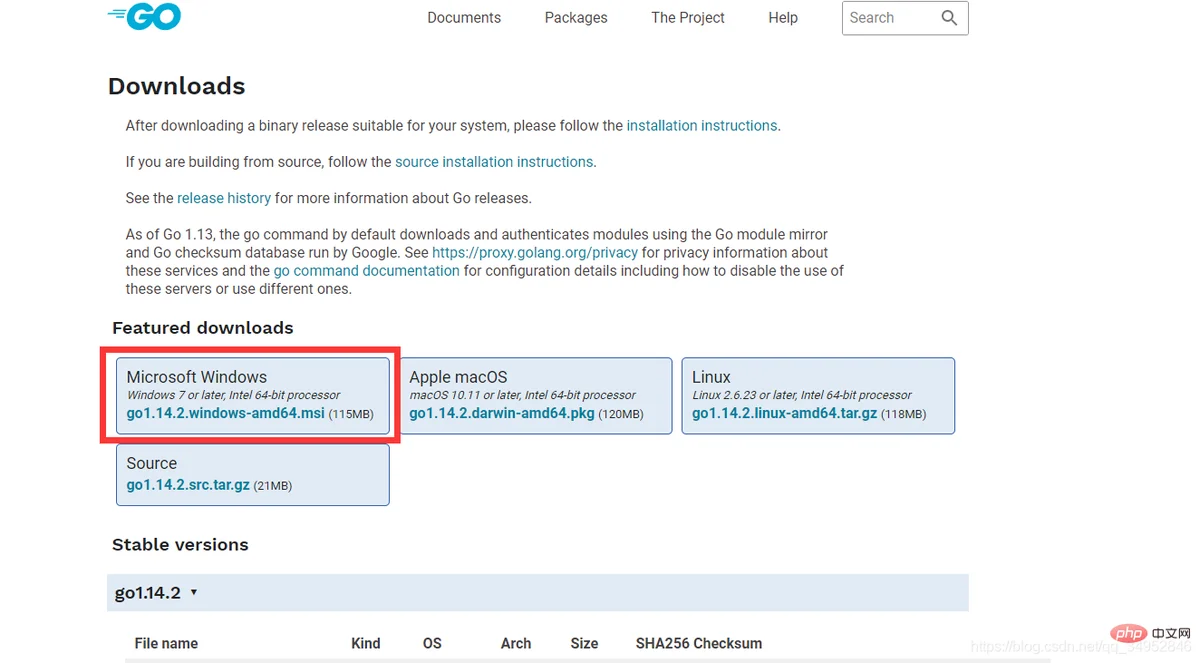Click the Go logo icon
The image size is (1200, 663).
[145, 16]
